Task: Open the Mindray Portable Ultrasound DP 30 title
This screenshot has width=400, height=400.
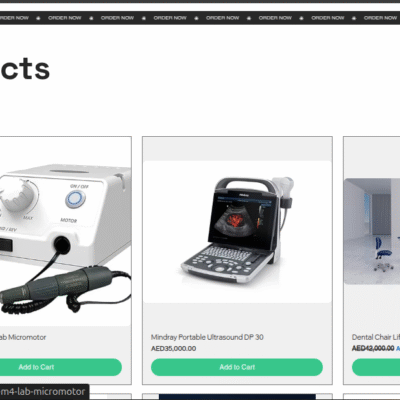Action: 207,337
